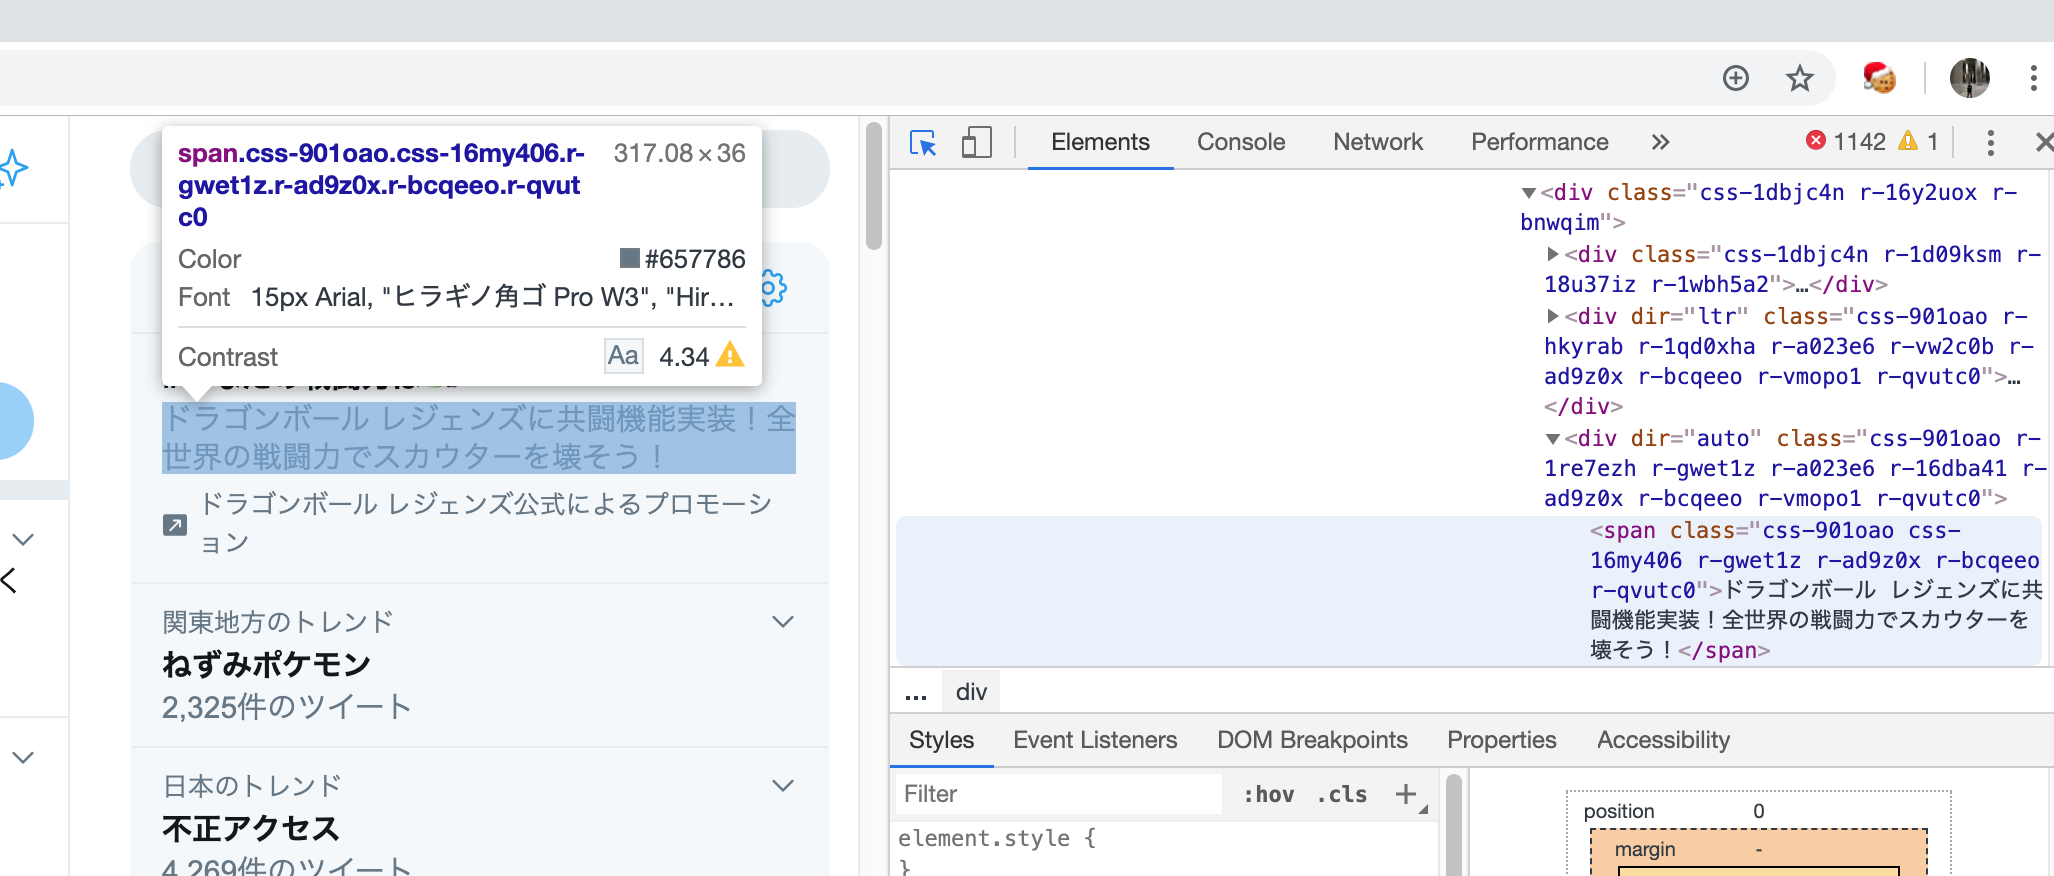The height and width of the screenshot is (876, 2054).
Task: Open the Performance tab
Action: pos(1539,142)
